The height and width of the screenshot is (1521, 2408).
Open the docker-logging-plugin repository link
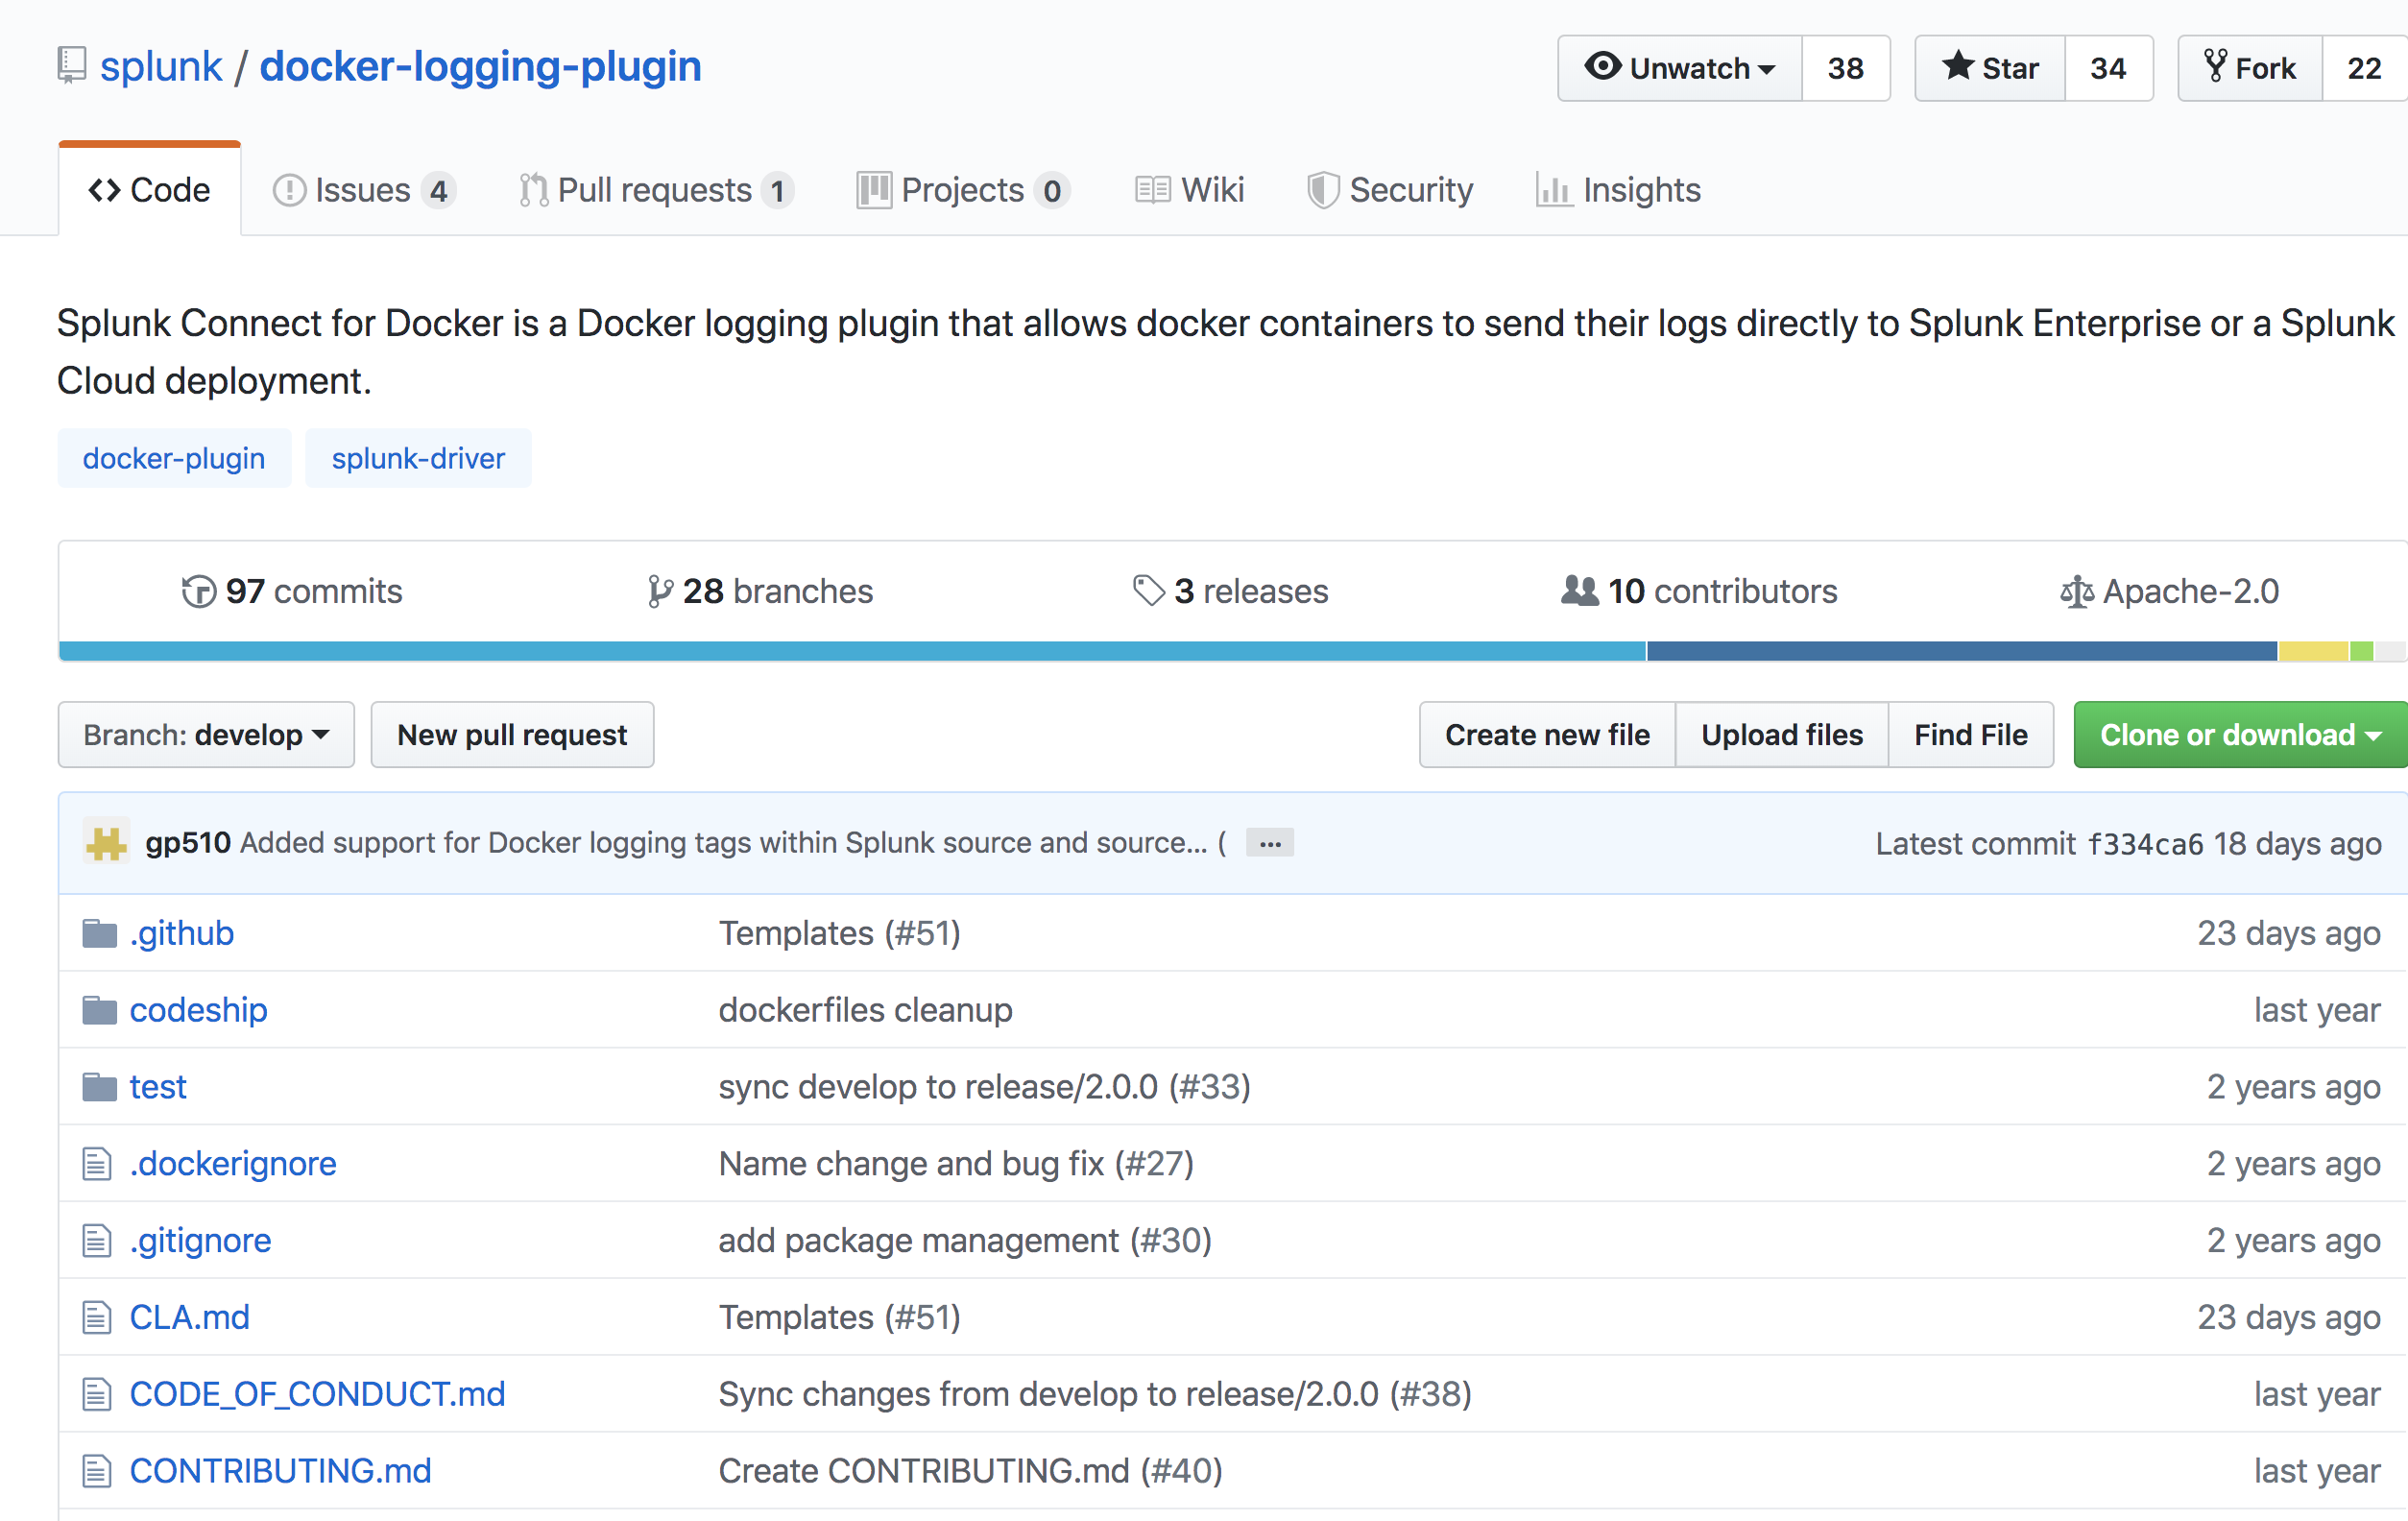[x=481, y=66]
